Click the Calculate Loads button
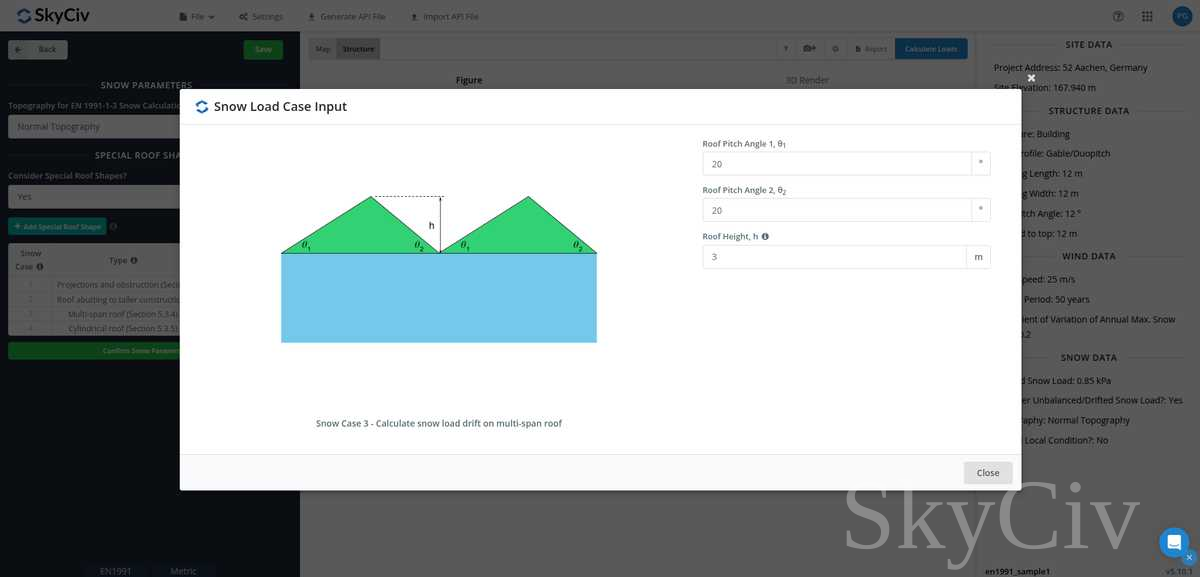1200x577 pixels. 931,49
